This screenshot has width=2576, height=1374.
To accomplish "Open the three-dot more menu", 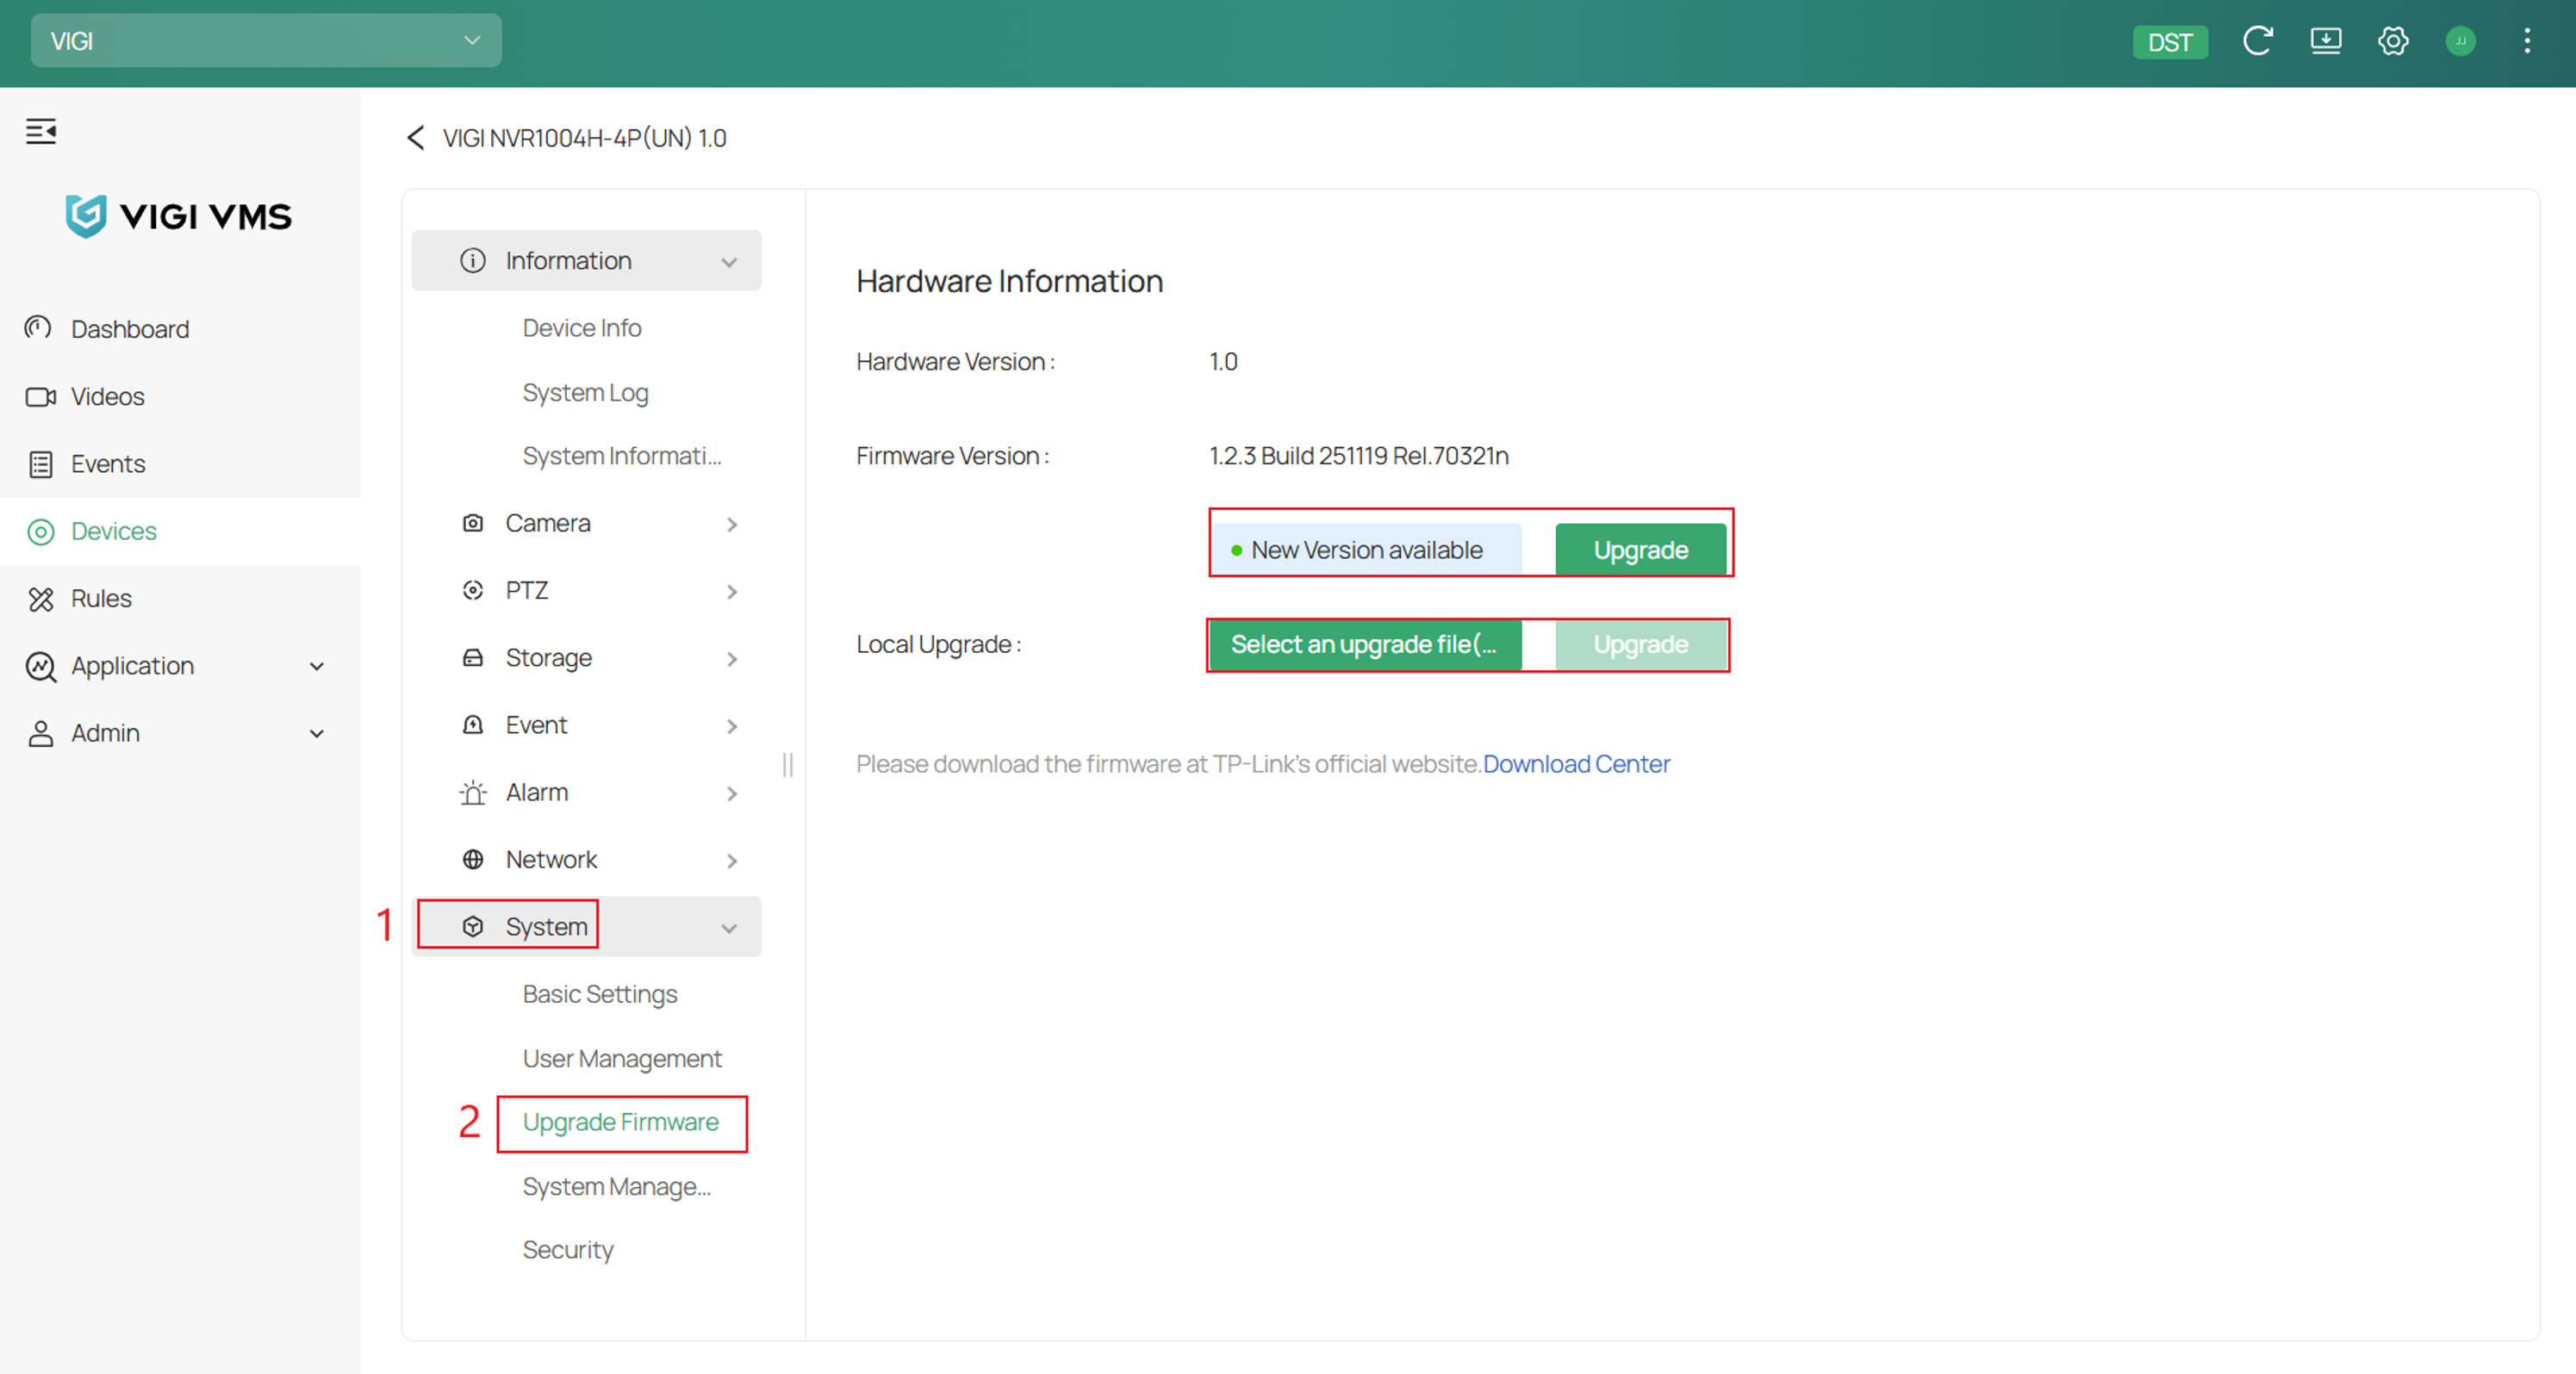I will pyautogui.click(x=2527, y=41).
